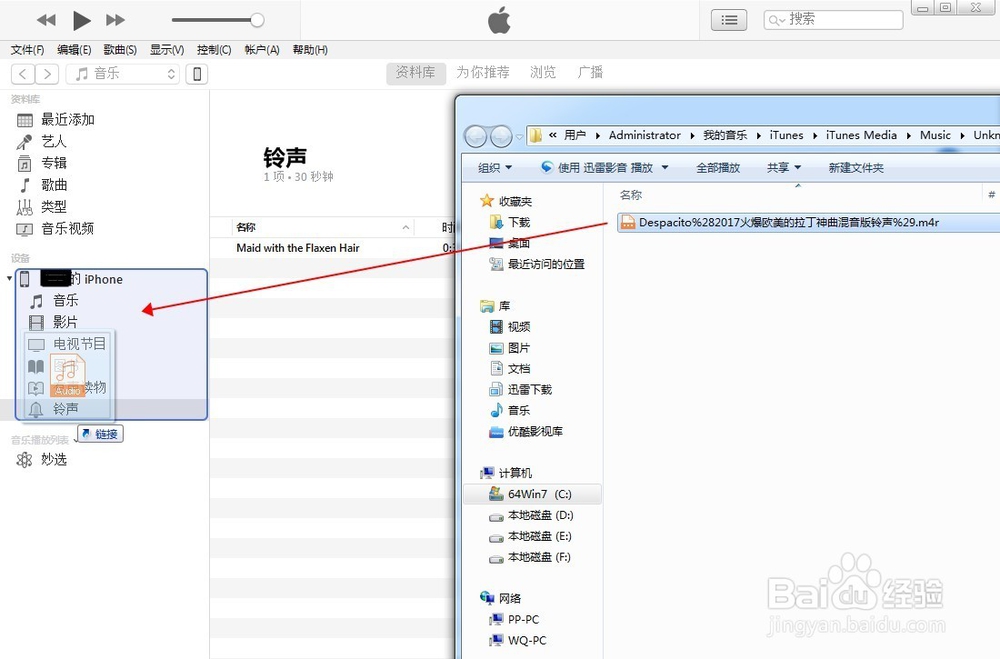
Task: Select 最近添加 in the library sidebar
Action: click(x=68, y=120)
